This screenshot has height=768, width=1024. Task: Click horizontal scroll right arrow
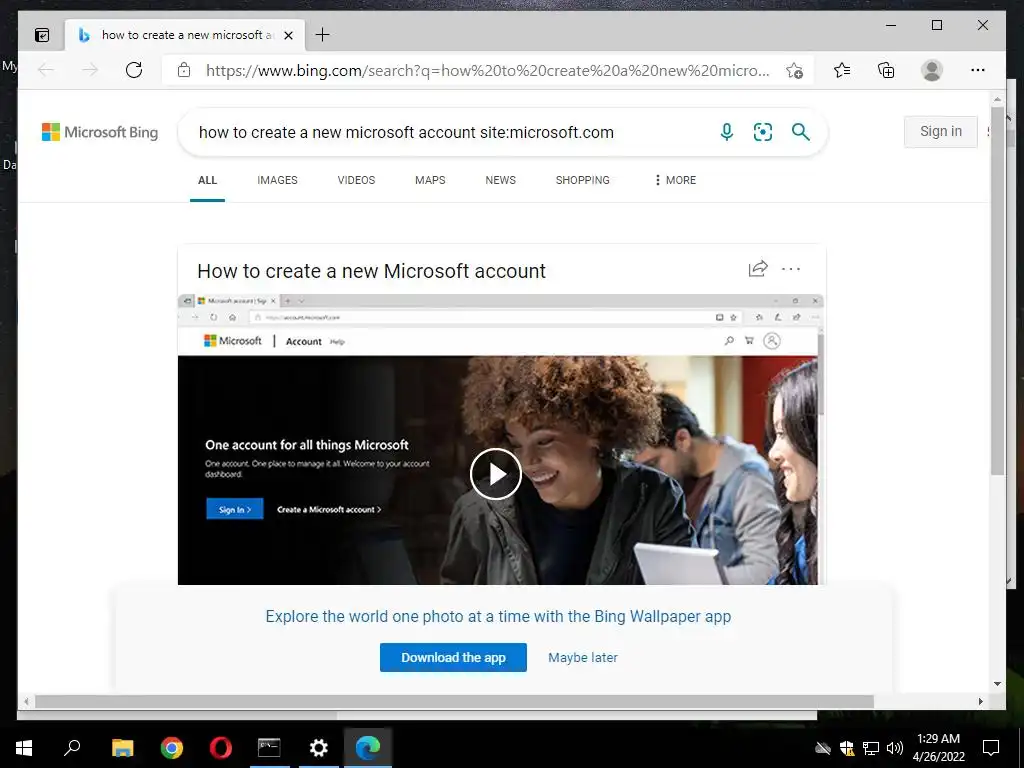pos(980,701)
